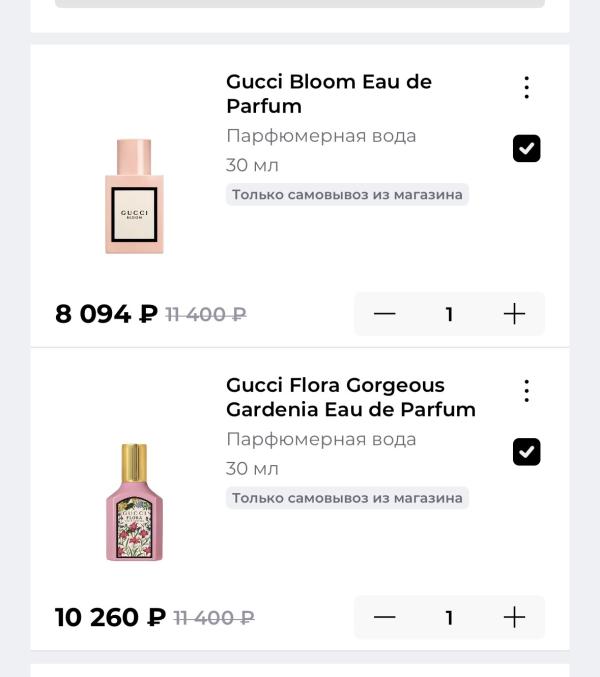Open the Gucci Bloom bottle image

pos(134,197)
